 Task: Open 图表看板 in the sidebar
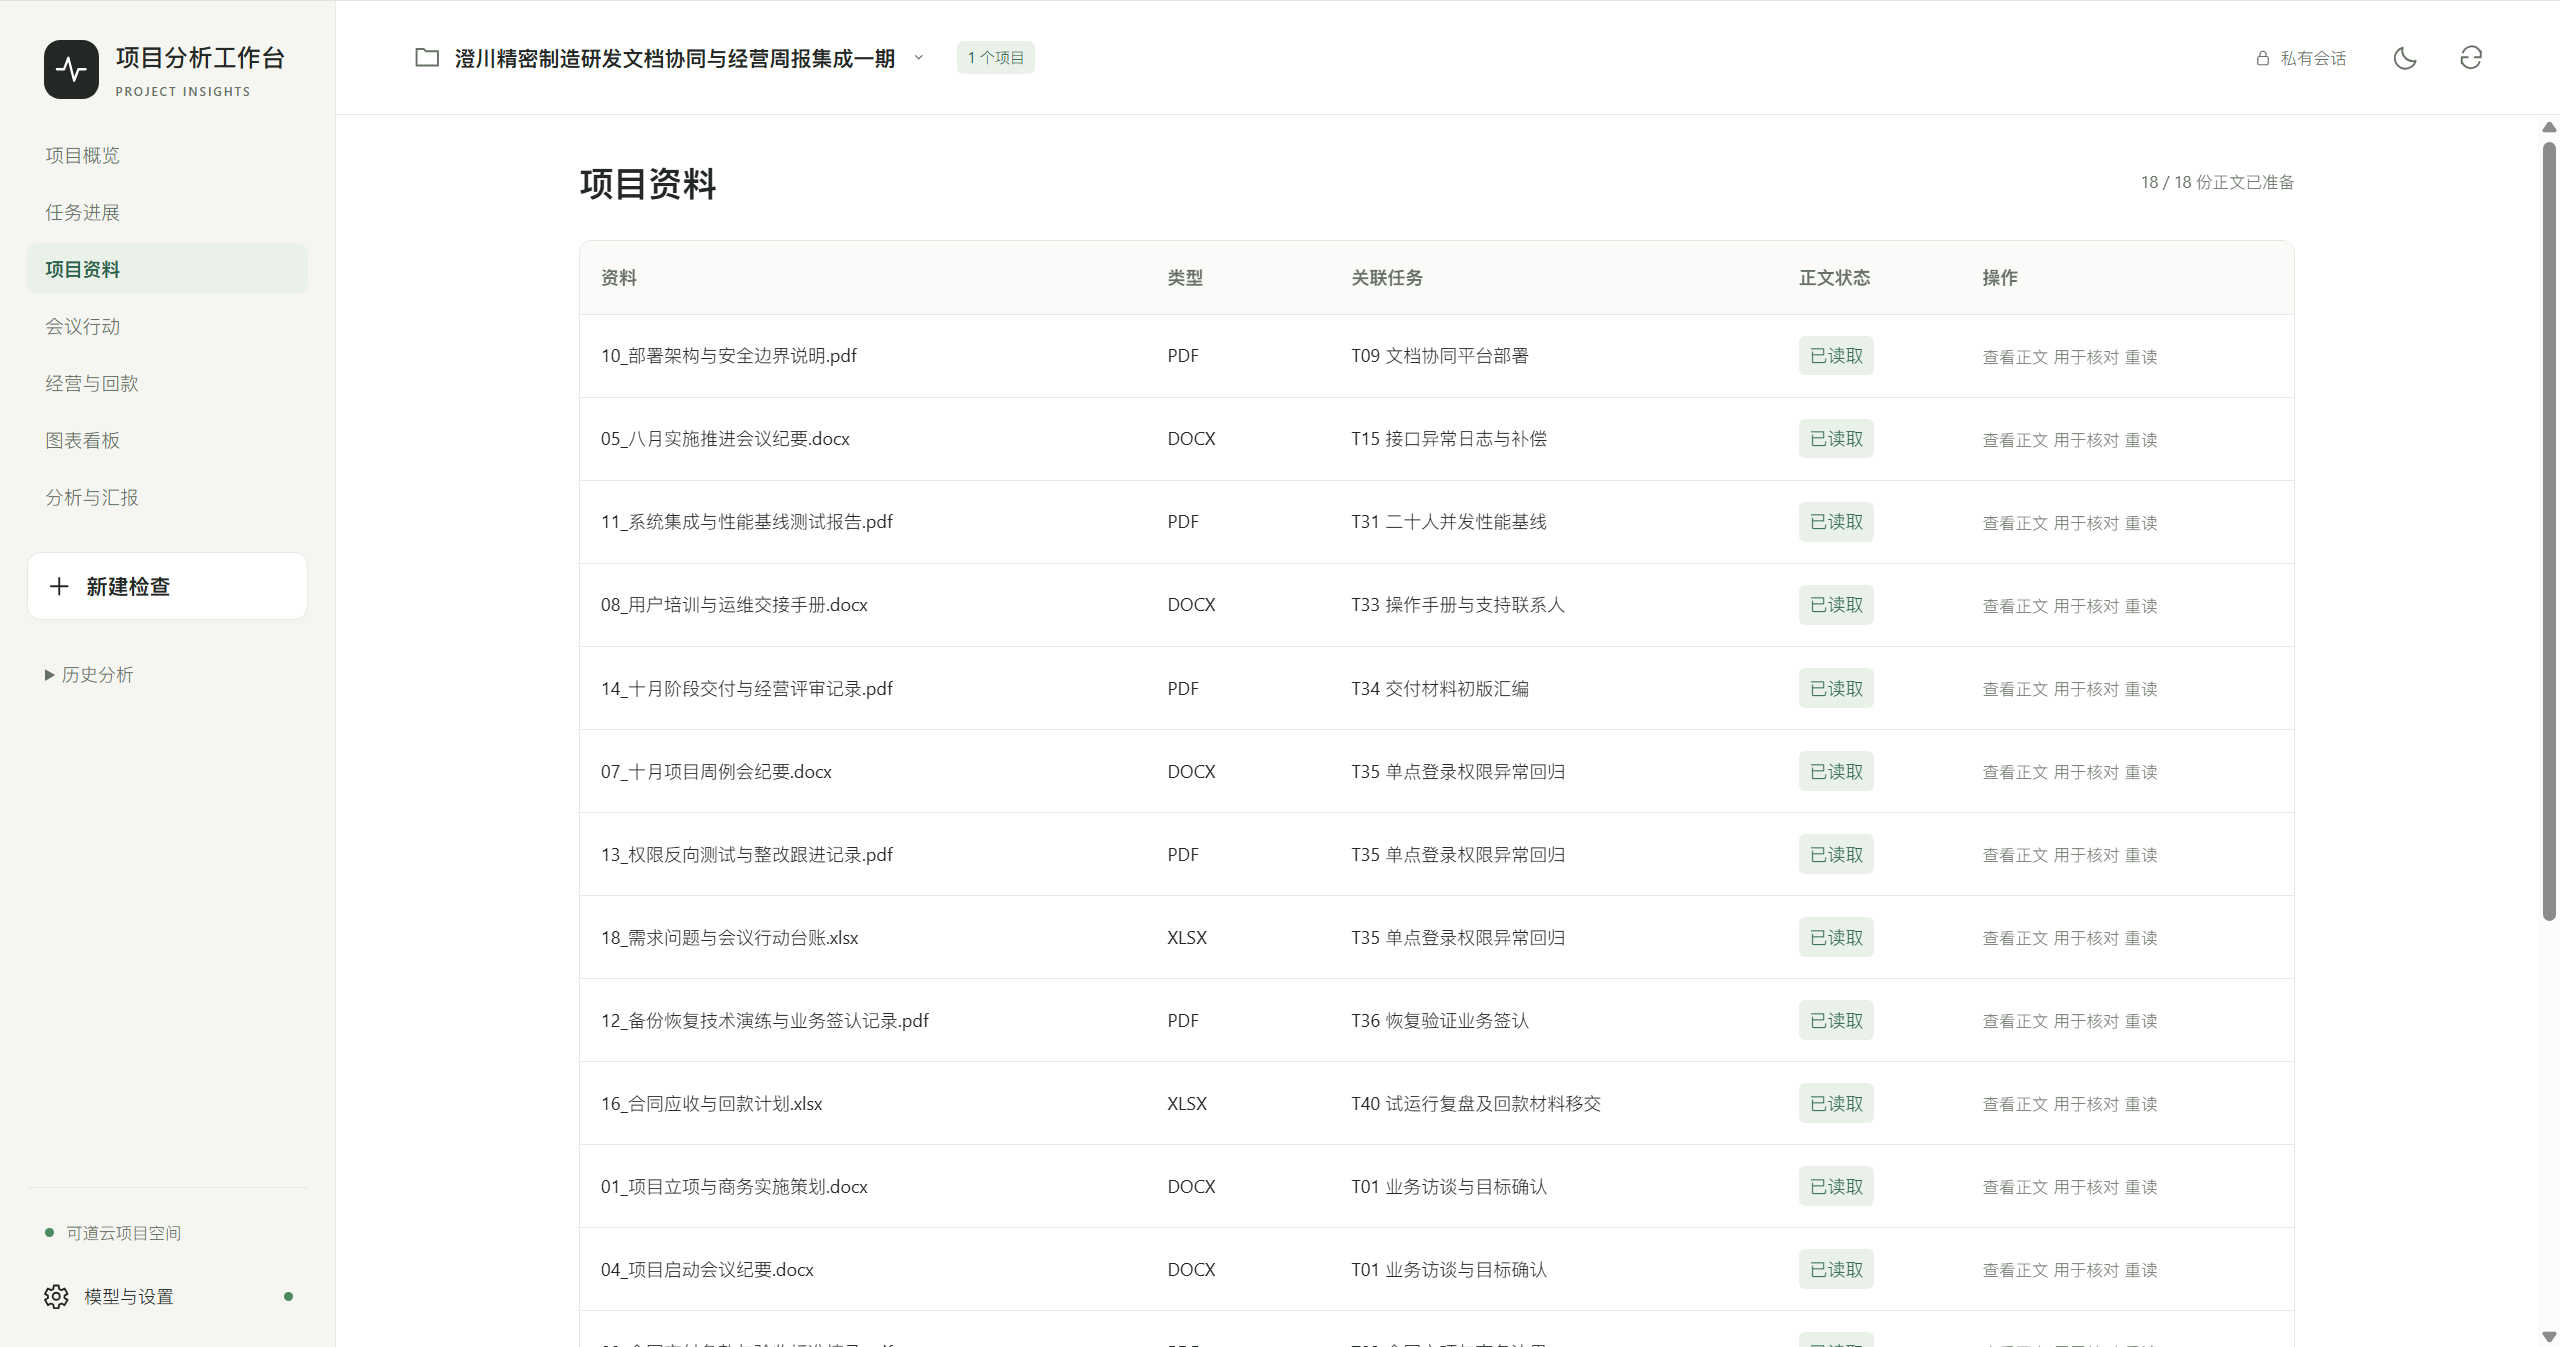pos(167,440)
